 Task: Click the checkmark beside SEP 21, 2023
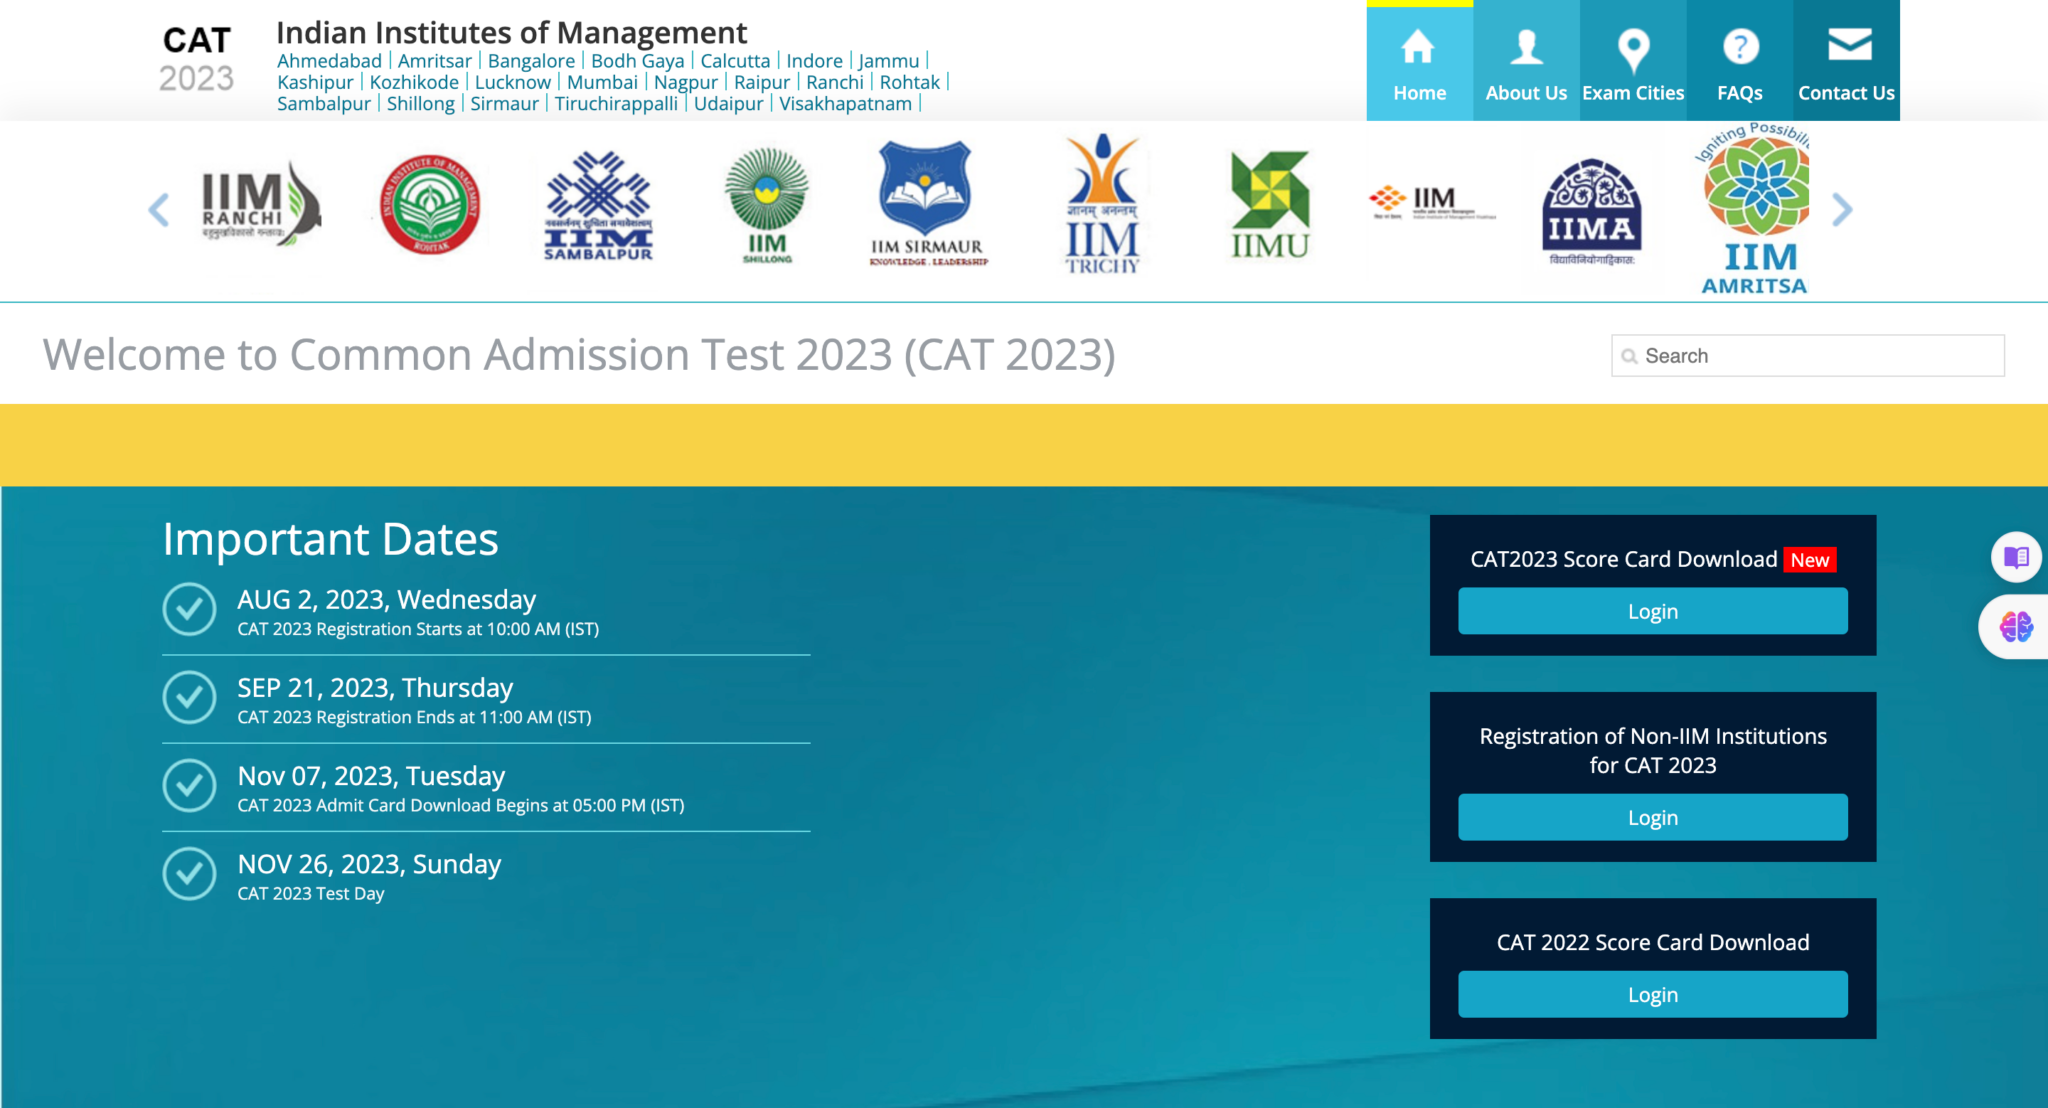click(189, 698)
